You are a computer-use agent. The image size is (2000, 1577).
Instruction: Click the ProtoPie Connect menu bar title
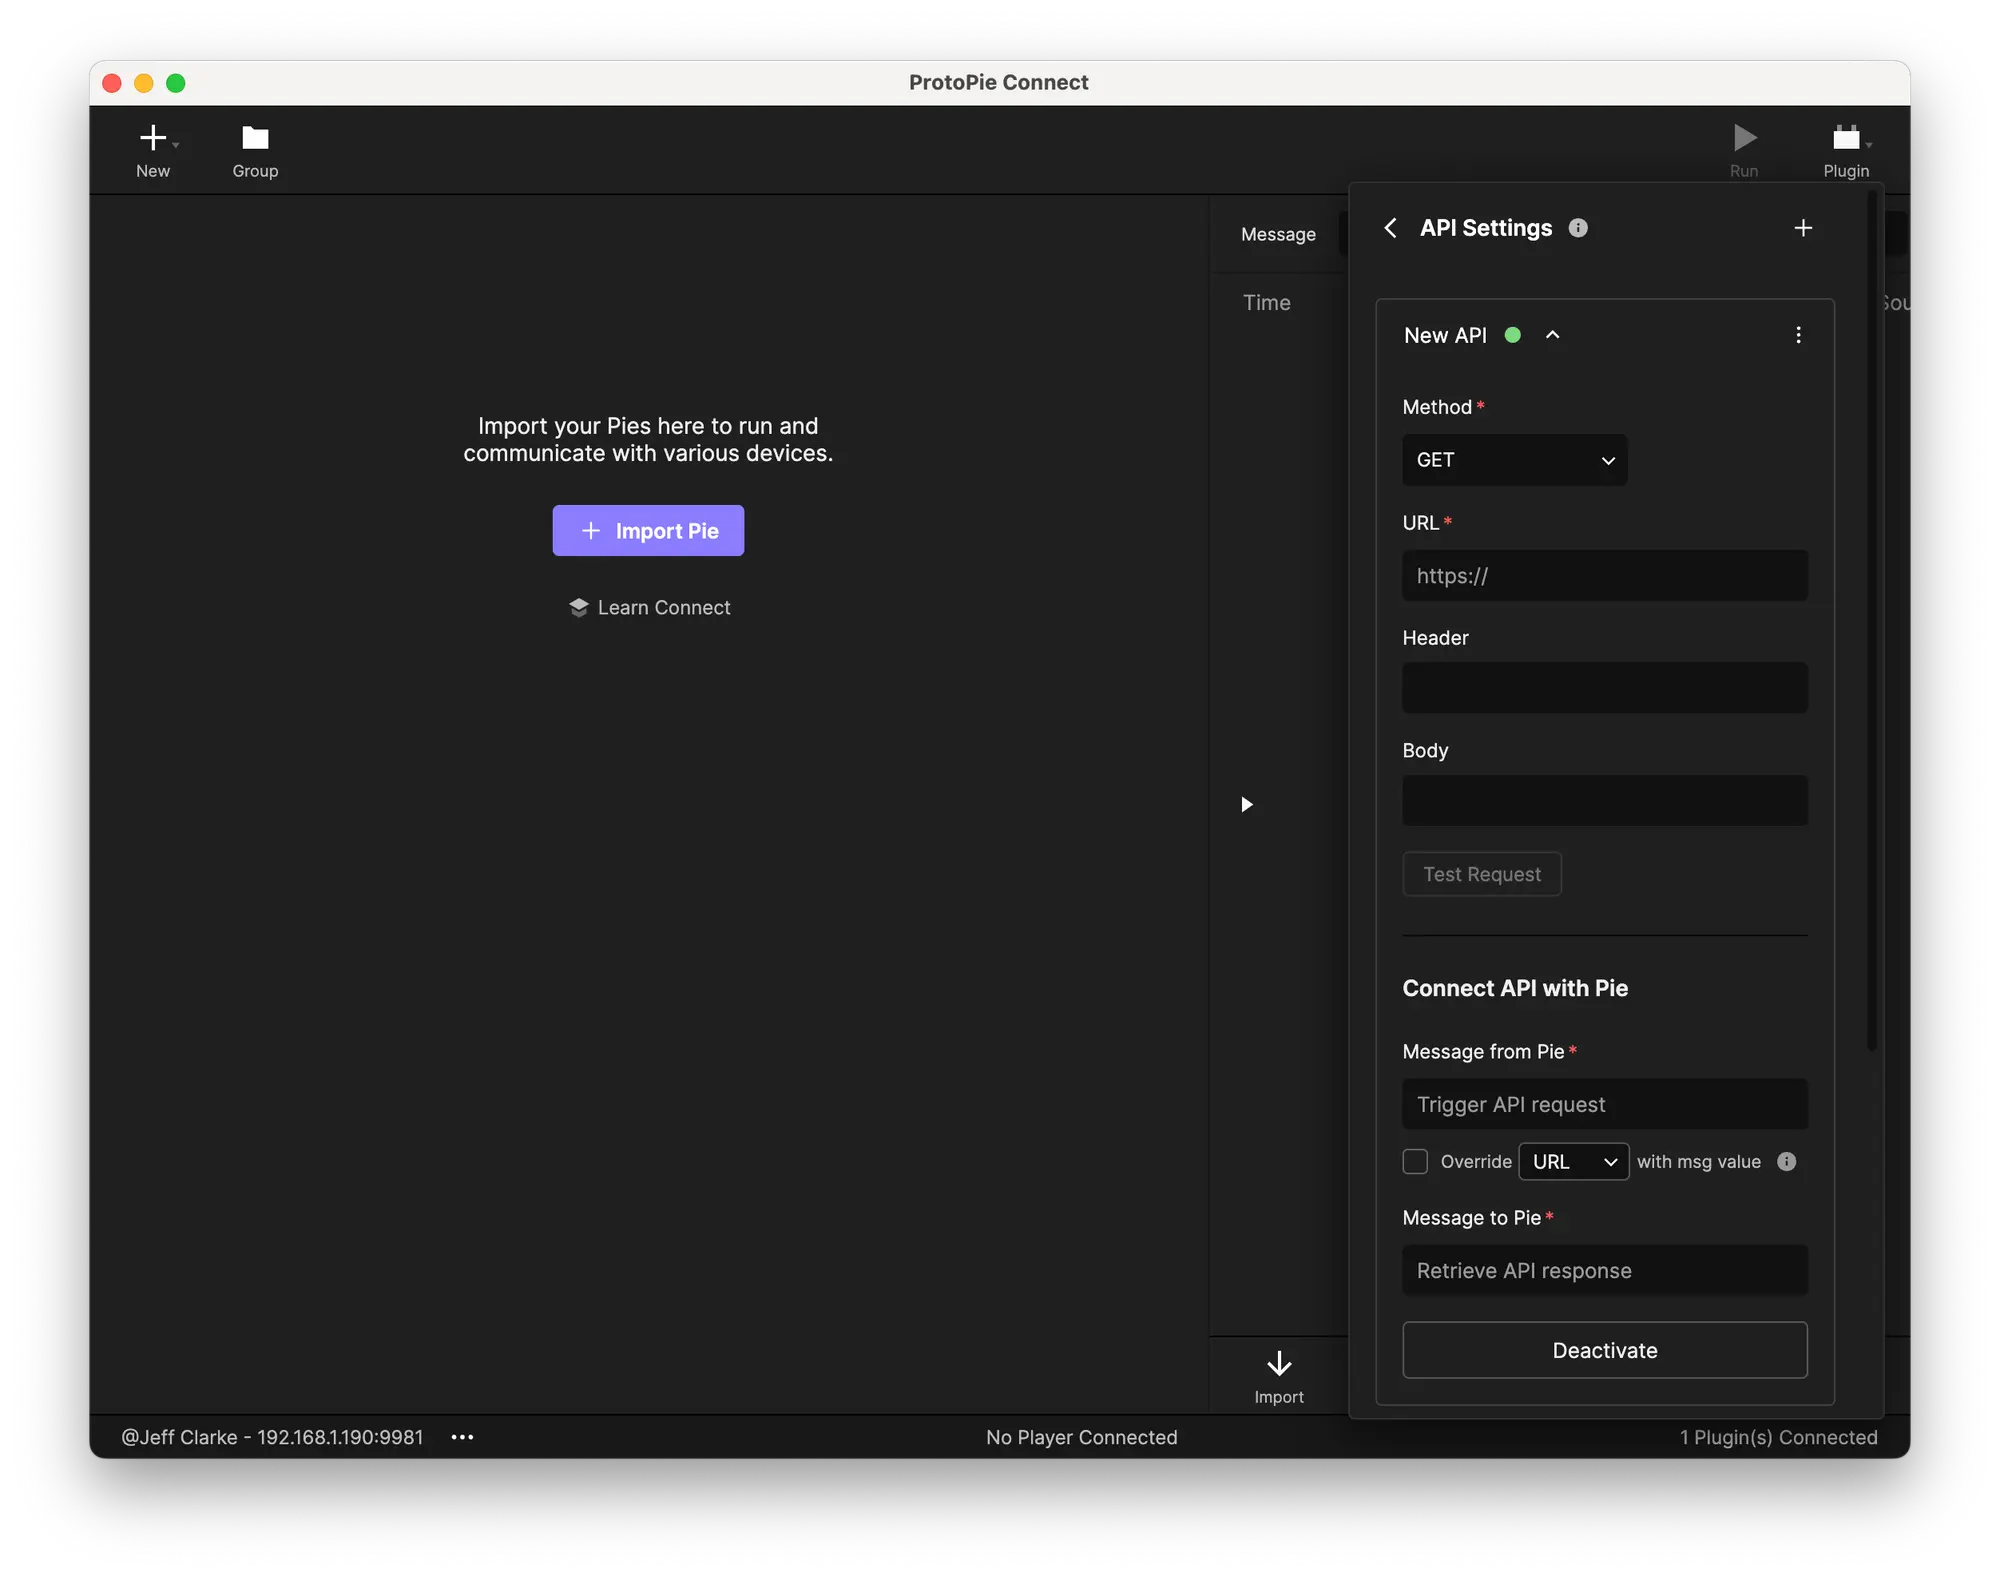pos(1000,81)
